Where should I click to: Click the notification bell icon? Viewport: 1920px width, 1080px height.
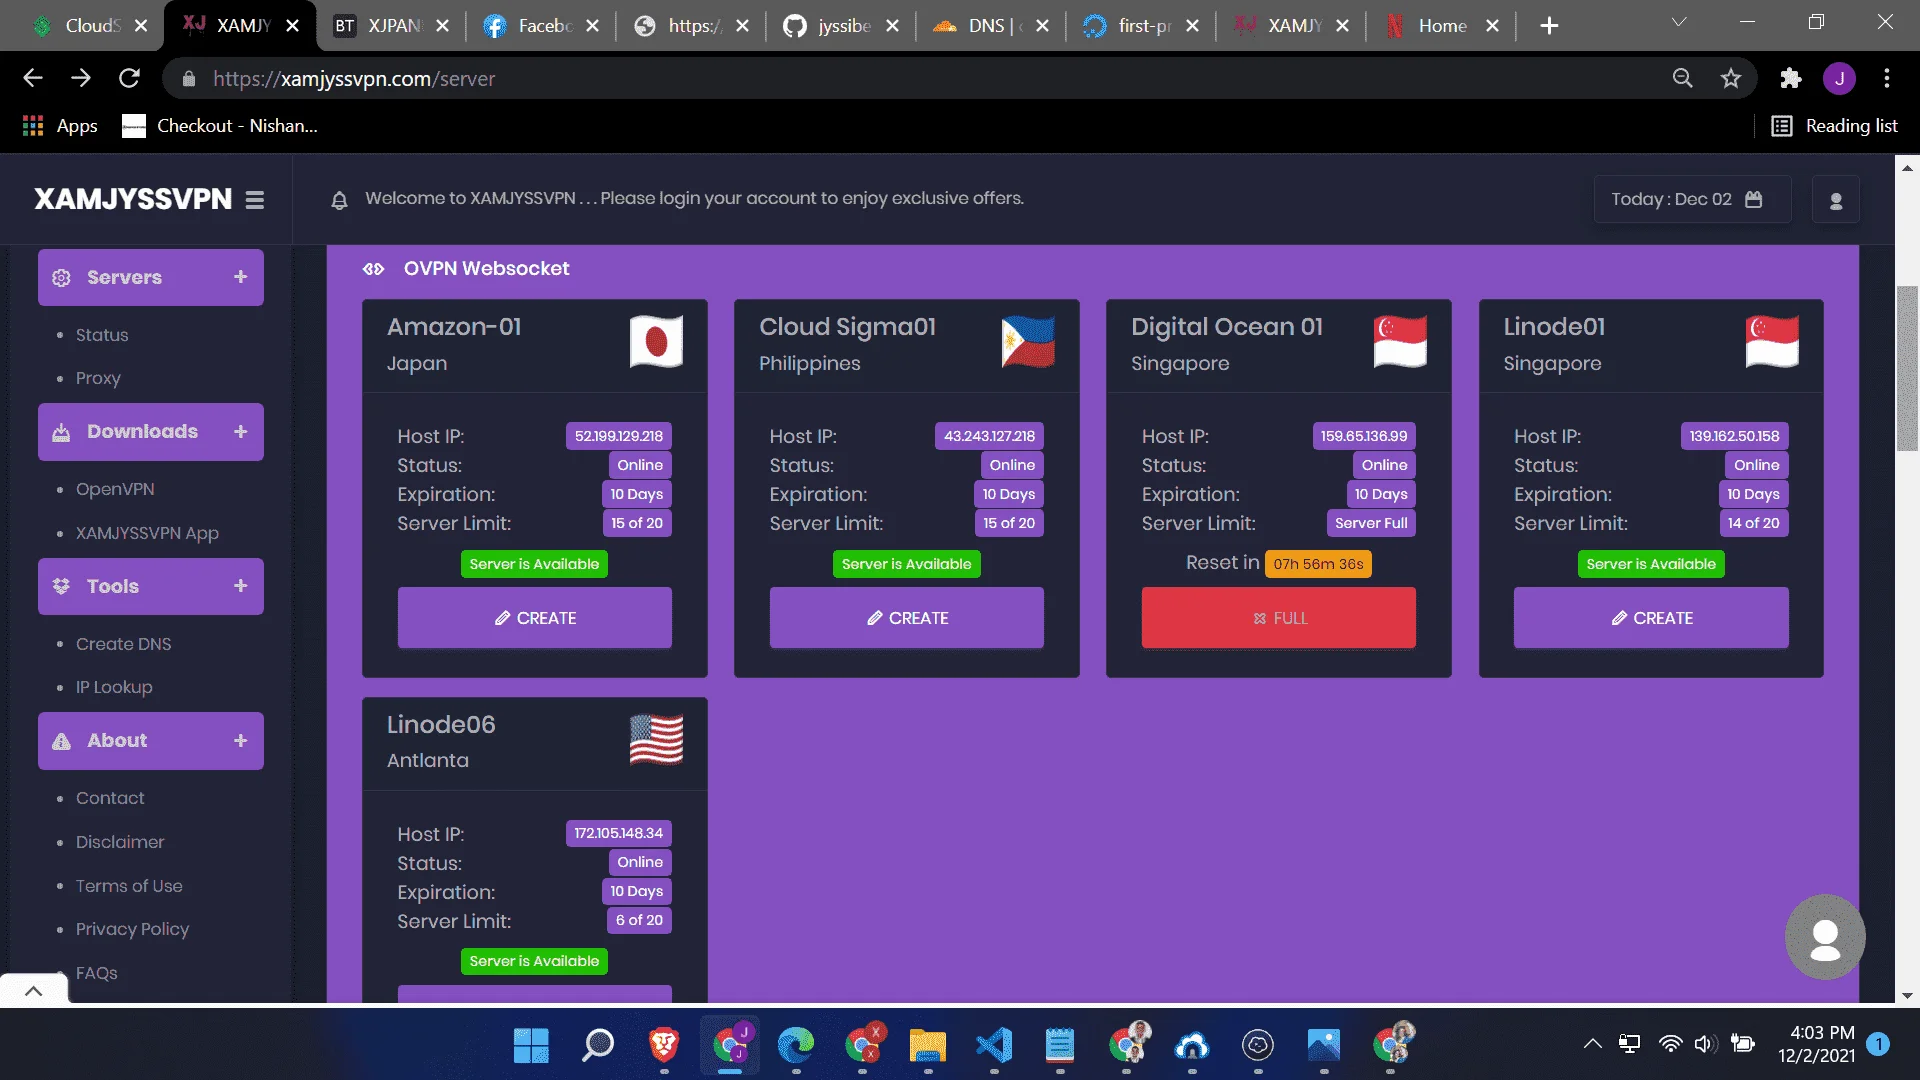click(339, 200)
